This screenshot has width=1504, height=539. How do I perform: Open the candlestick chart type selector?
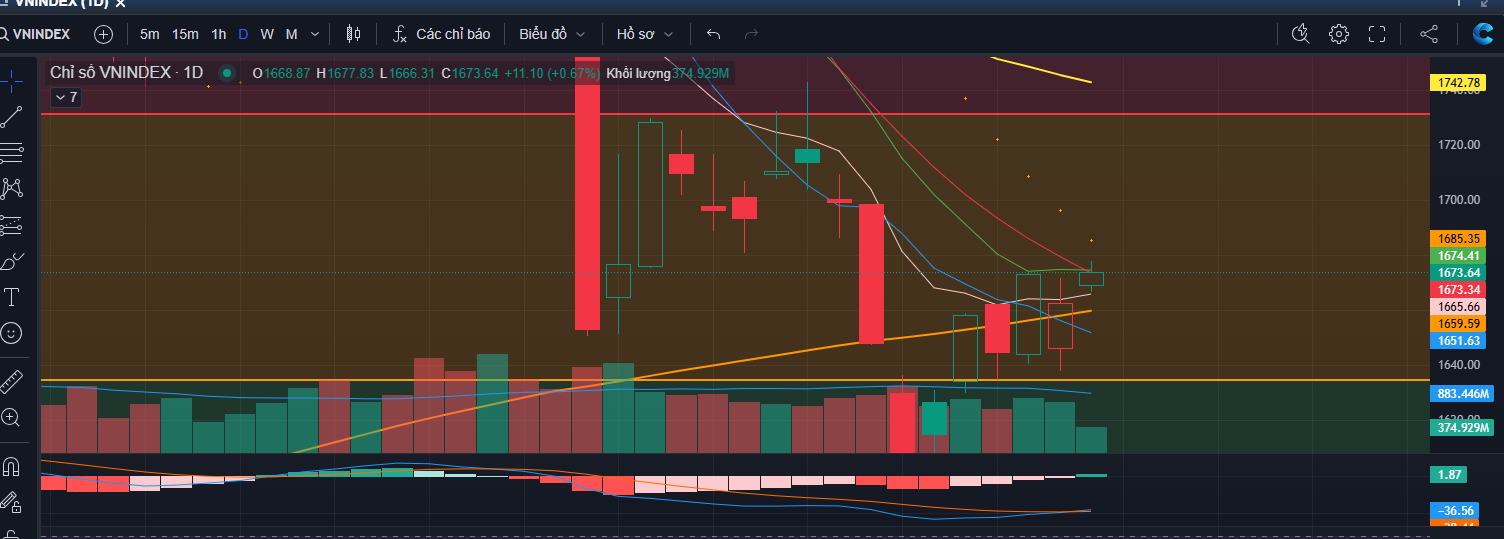click(x=353, y=34)
